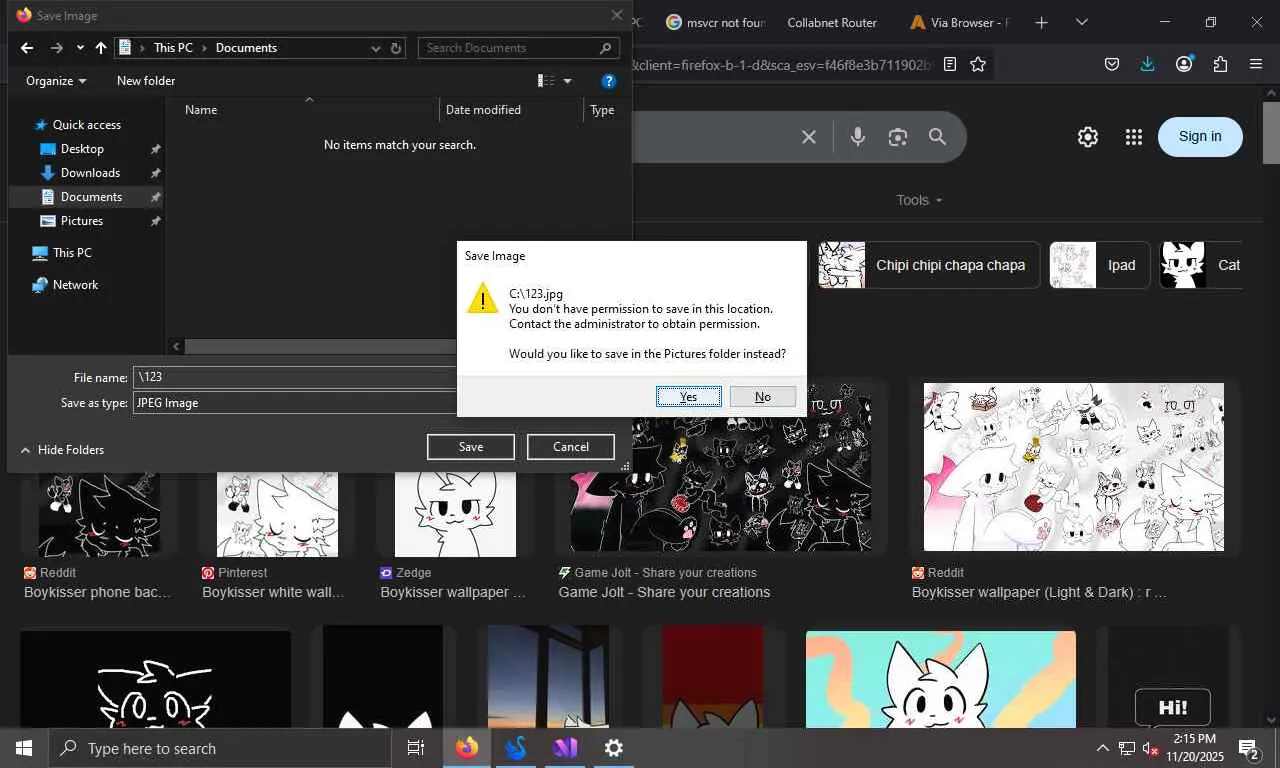Screen dimensions: 1280x768
Task: Open the Zedge Boykisser wallpaper thumbnail
Action: (456, 513)
